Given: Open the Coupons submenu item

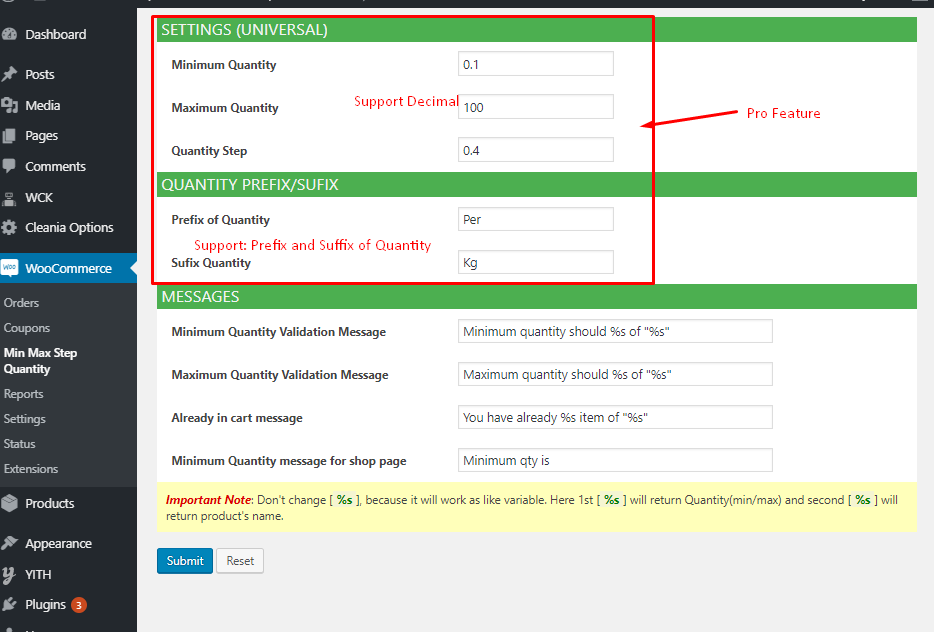Looking at the screenshot, I should [26, 328].
